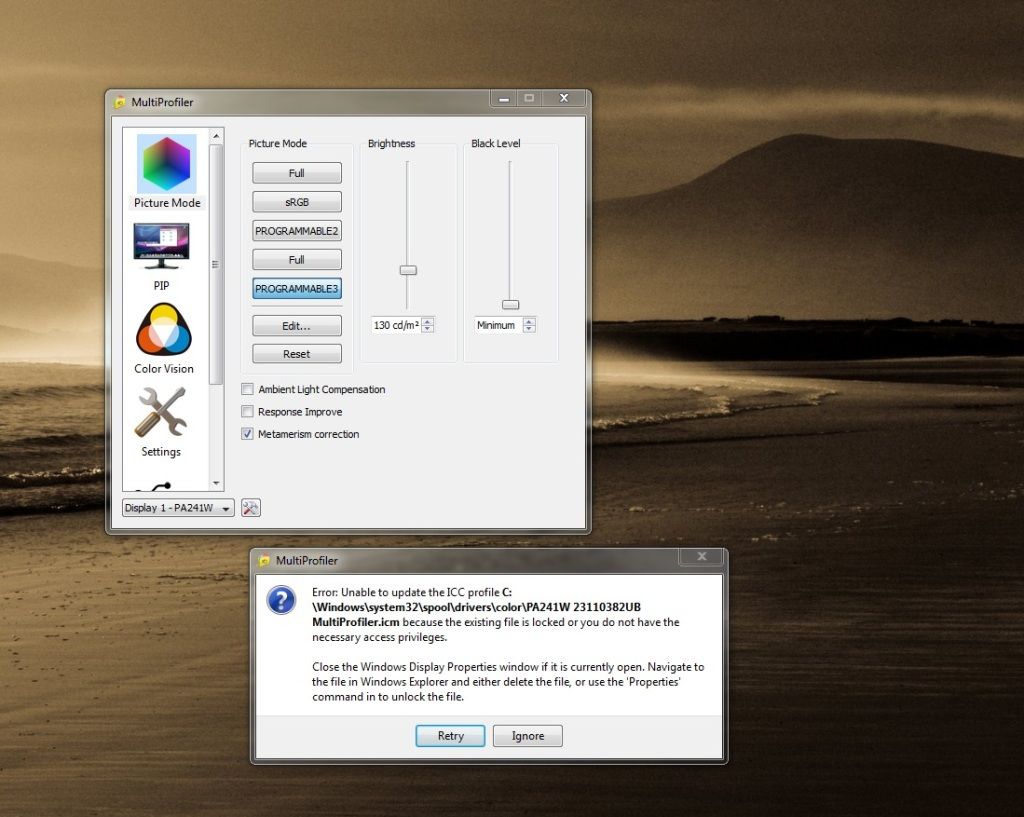Screen dimensions: 1024x817
Task: Click the Brightness slider handle
Action: click(408, 270)
